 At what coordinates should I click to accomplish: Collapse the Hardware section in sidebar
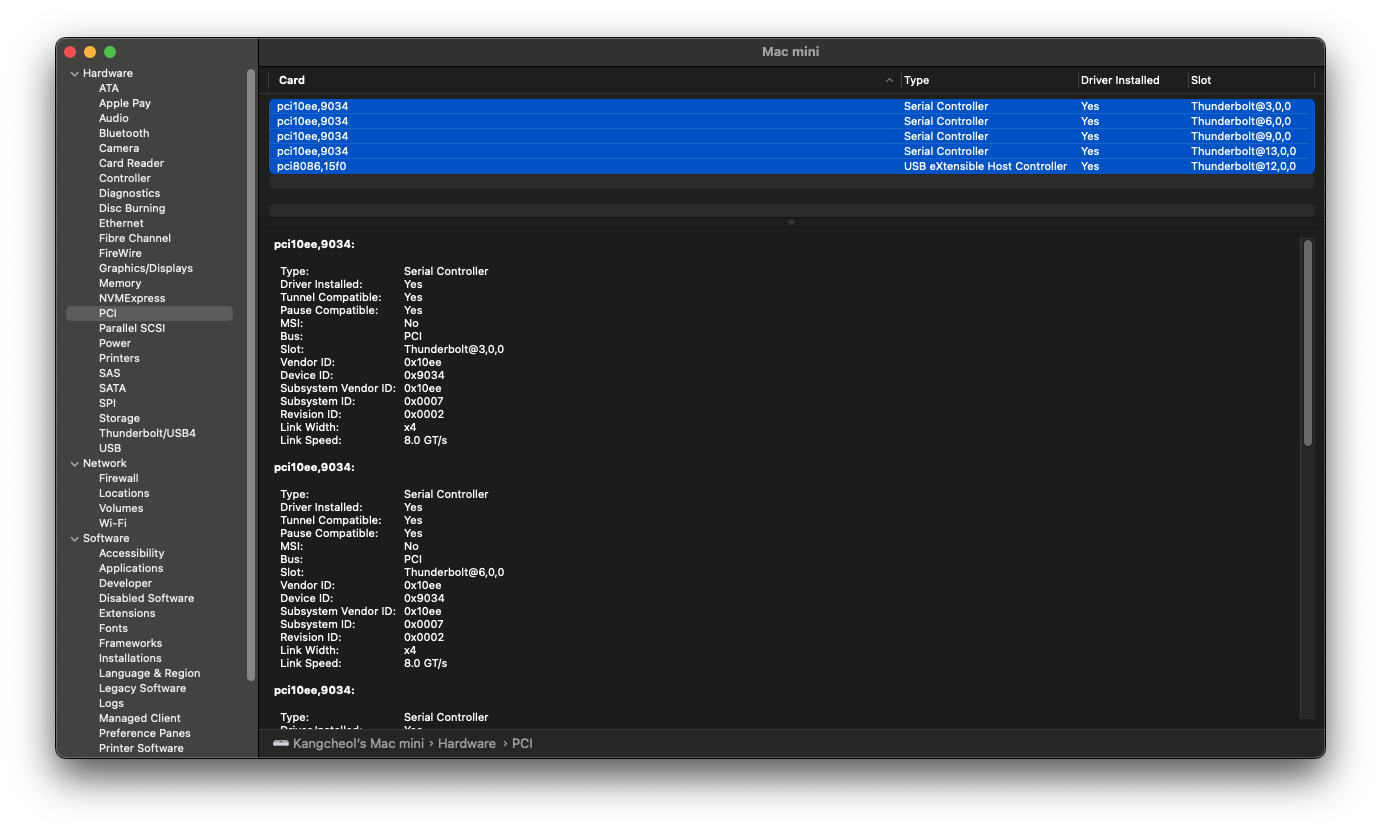click(74, 74)
